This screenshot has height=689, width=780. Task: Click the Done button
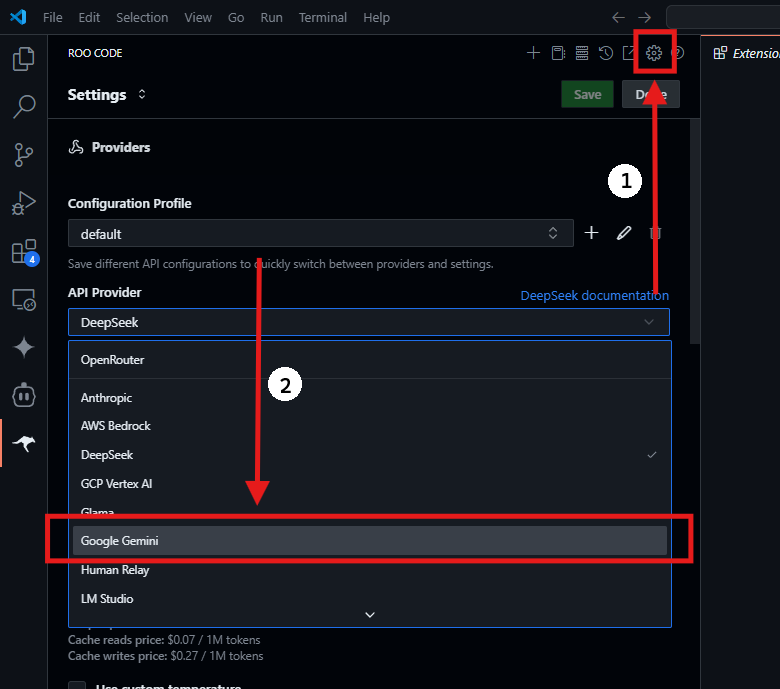651,95
